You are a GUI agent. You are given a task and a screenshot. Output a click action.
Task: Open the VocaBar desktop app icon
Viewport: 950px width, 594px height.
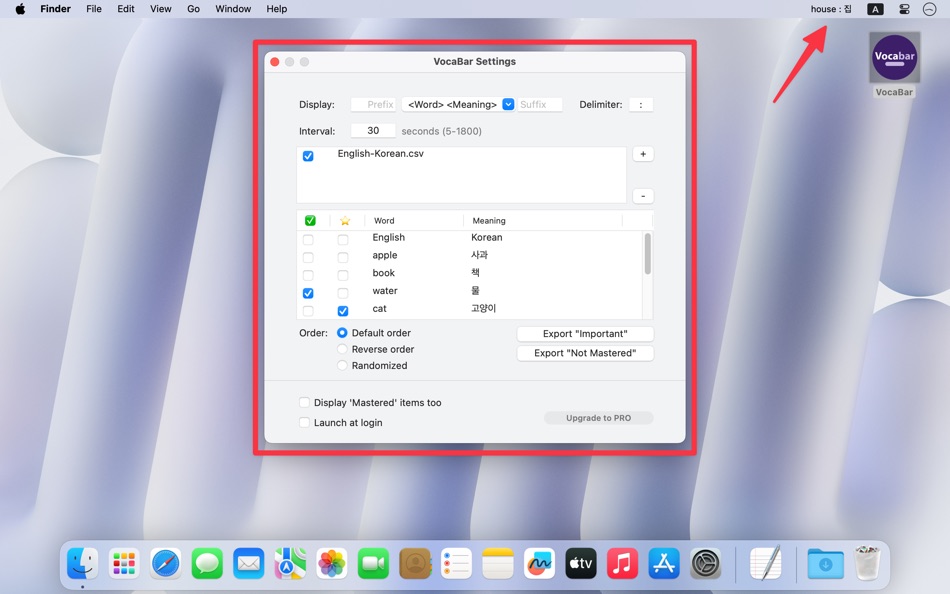[x=894, y=58]
